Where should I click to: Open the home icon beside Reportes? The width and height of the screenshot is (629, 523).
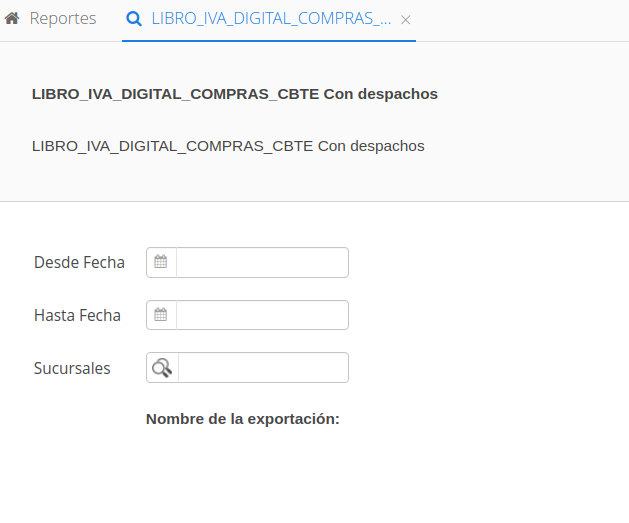12,18
